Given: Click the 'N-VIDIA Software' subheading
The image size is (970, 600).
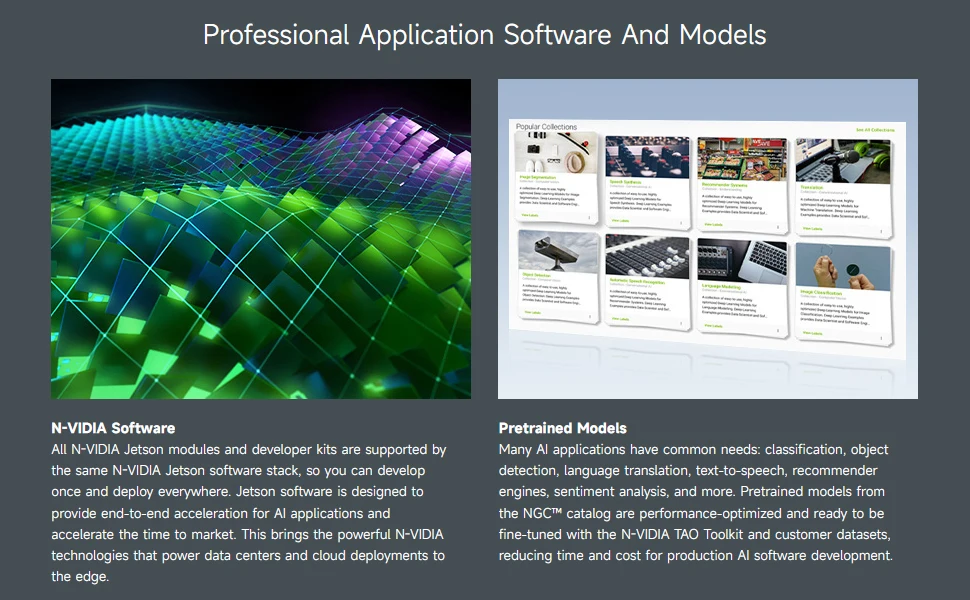Looking at the screenshot, I should (113, 428).
